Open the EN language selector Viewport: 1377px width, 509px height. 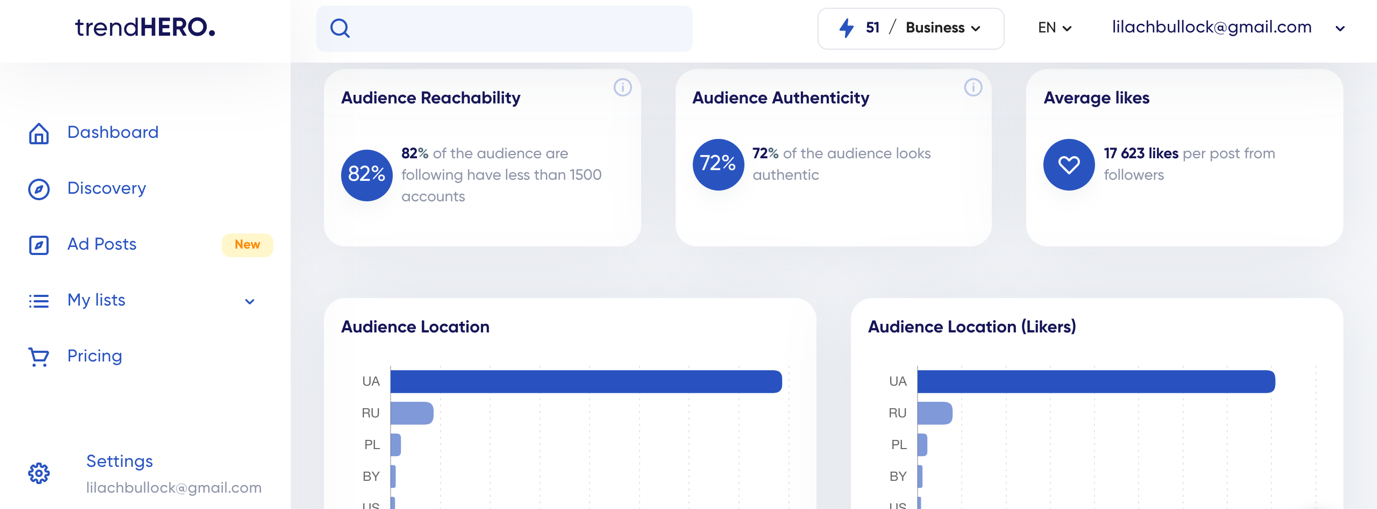[x=1055, y=28]
